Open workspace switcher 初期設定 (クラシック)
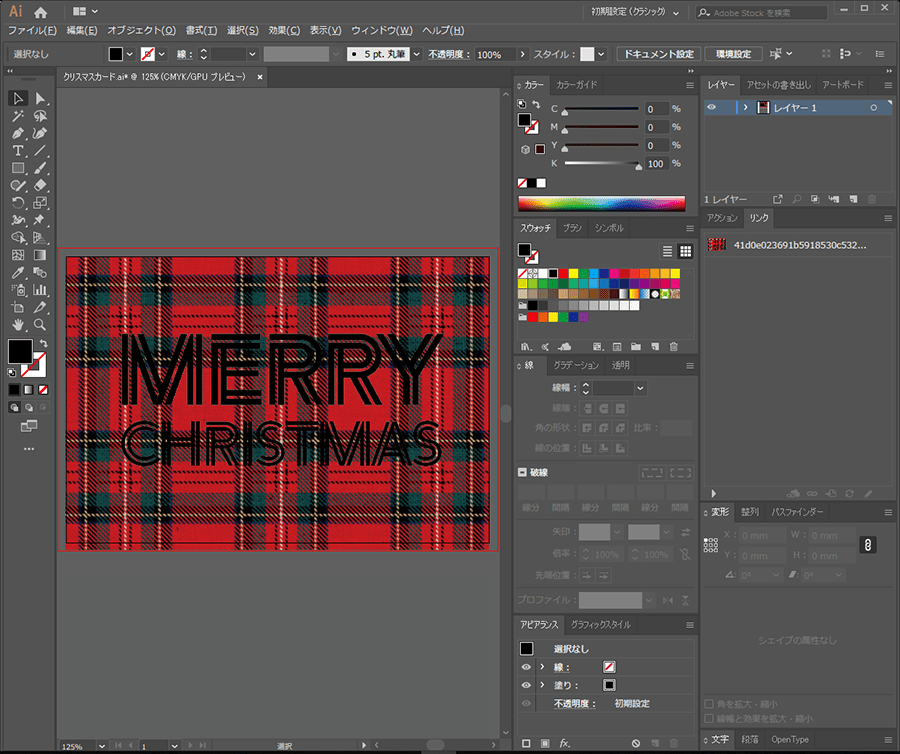The image size is (900, 754). point(635,12)
